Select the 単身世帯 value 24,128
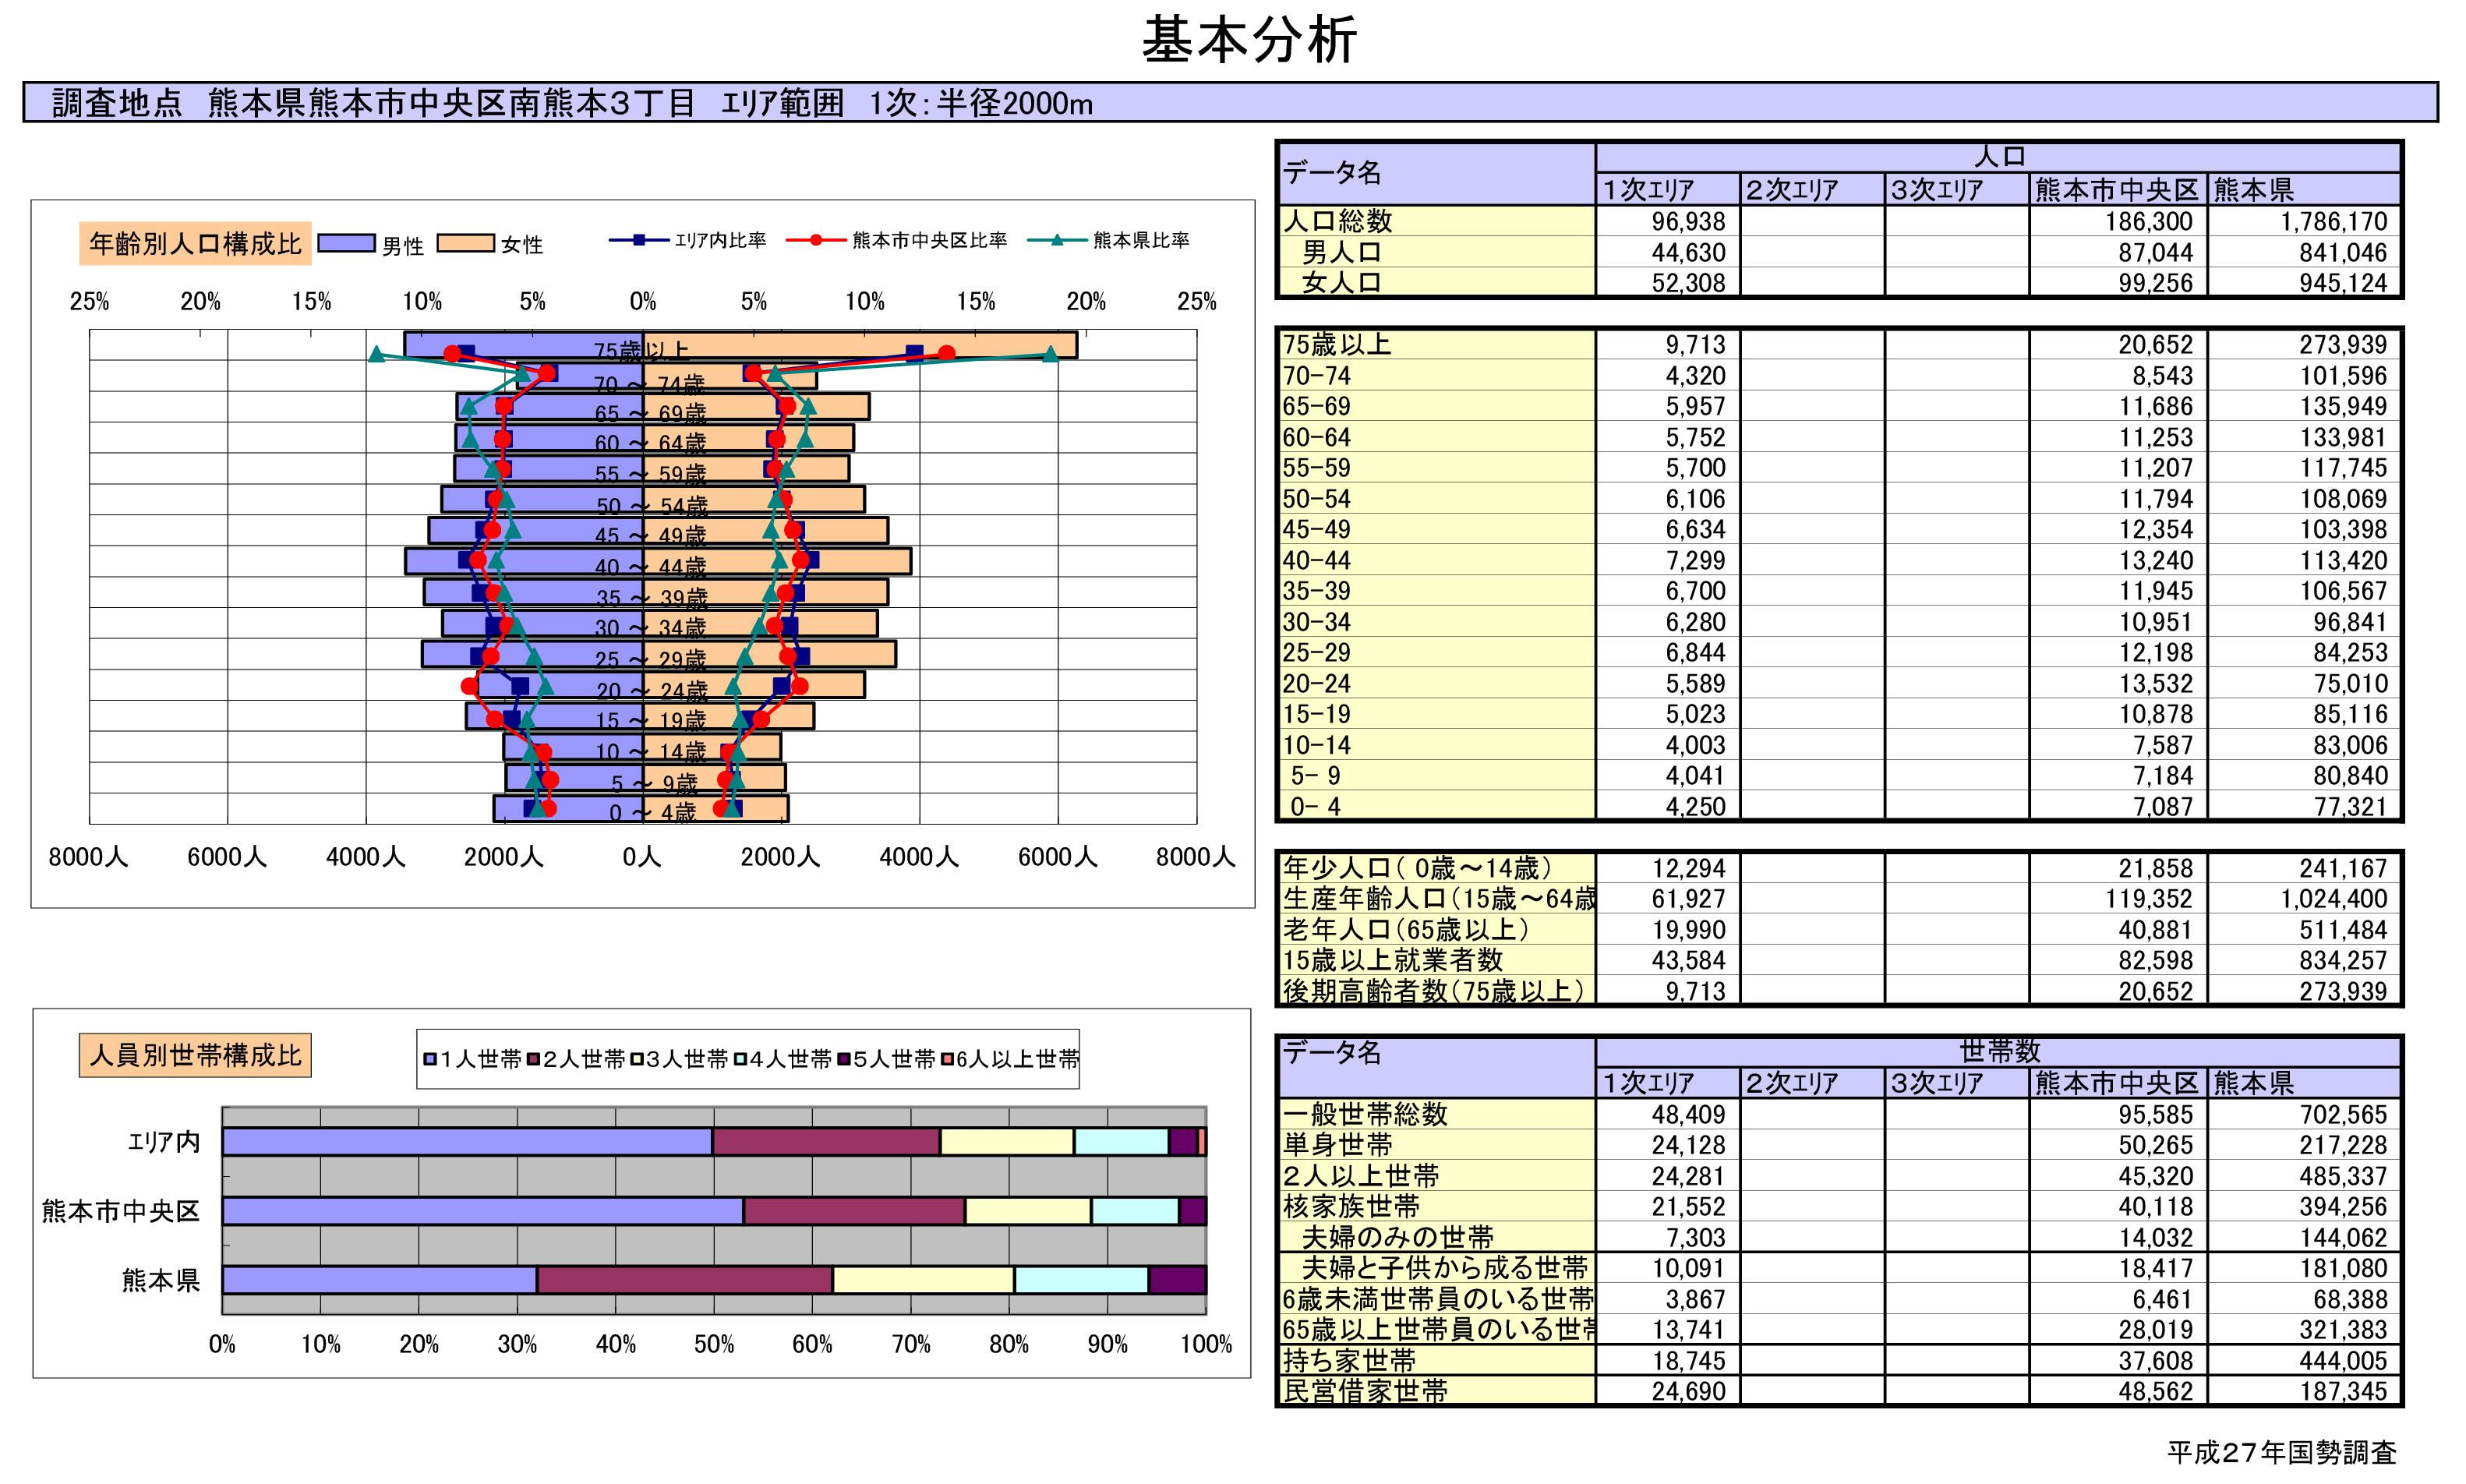Viewport: 2466px width, 1484px height. coord(1668,1145)
